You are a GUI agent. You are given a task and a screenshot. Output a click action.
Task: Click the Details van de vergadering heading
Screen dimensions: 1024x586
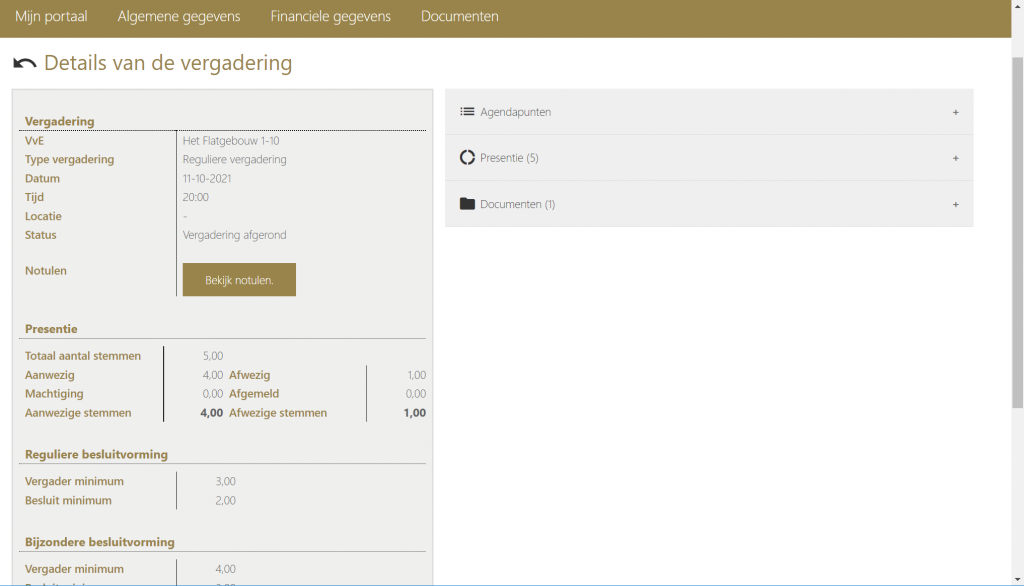(168, 64)
